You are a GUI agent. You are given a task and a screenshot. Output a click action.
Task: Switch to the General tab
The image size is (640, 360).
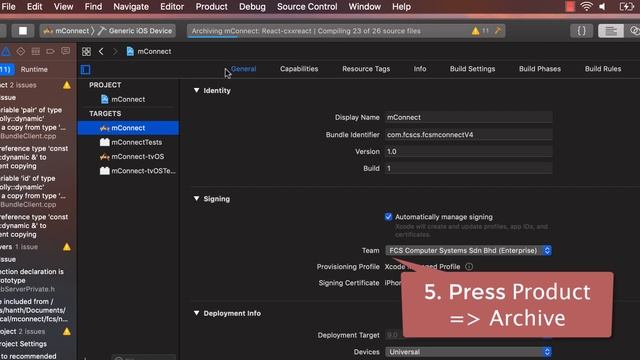(243, 69)
